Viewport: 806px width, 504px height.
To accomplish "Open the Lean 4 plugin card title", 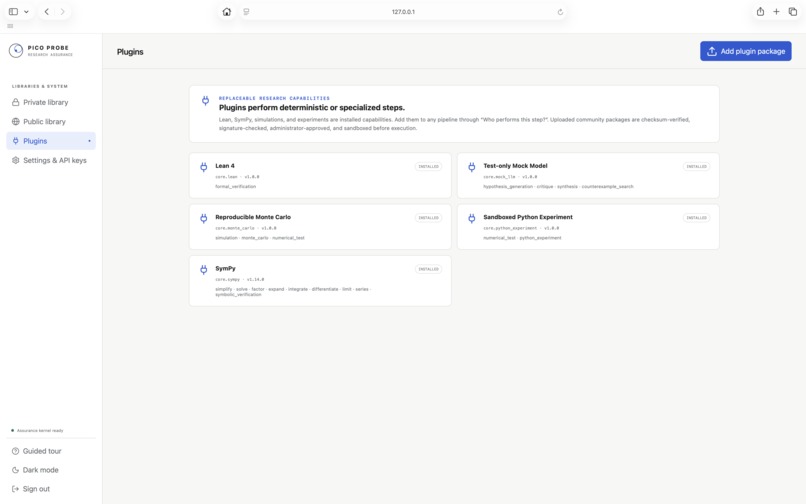I will coord(225,166).
